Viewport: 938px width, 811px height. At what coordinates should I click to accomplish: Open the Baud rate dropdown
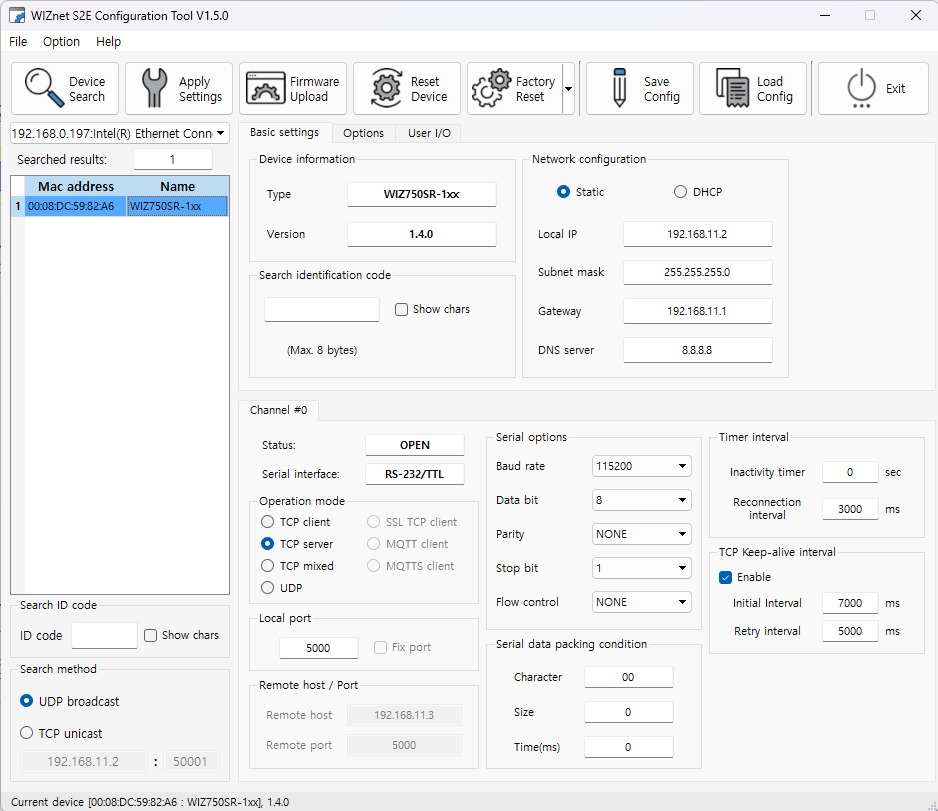click(641, 466)
